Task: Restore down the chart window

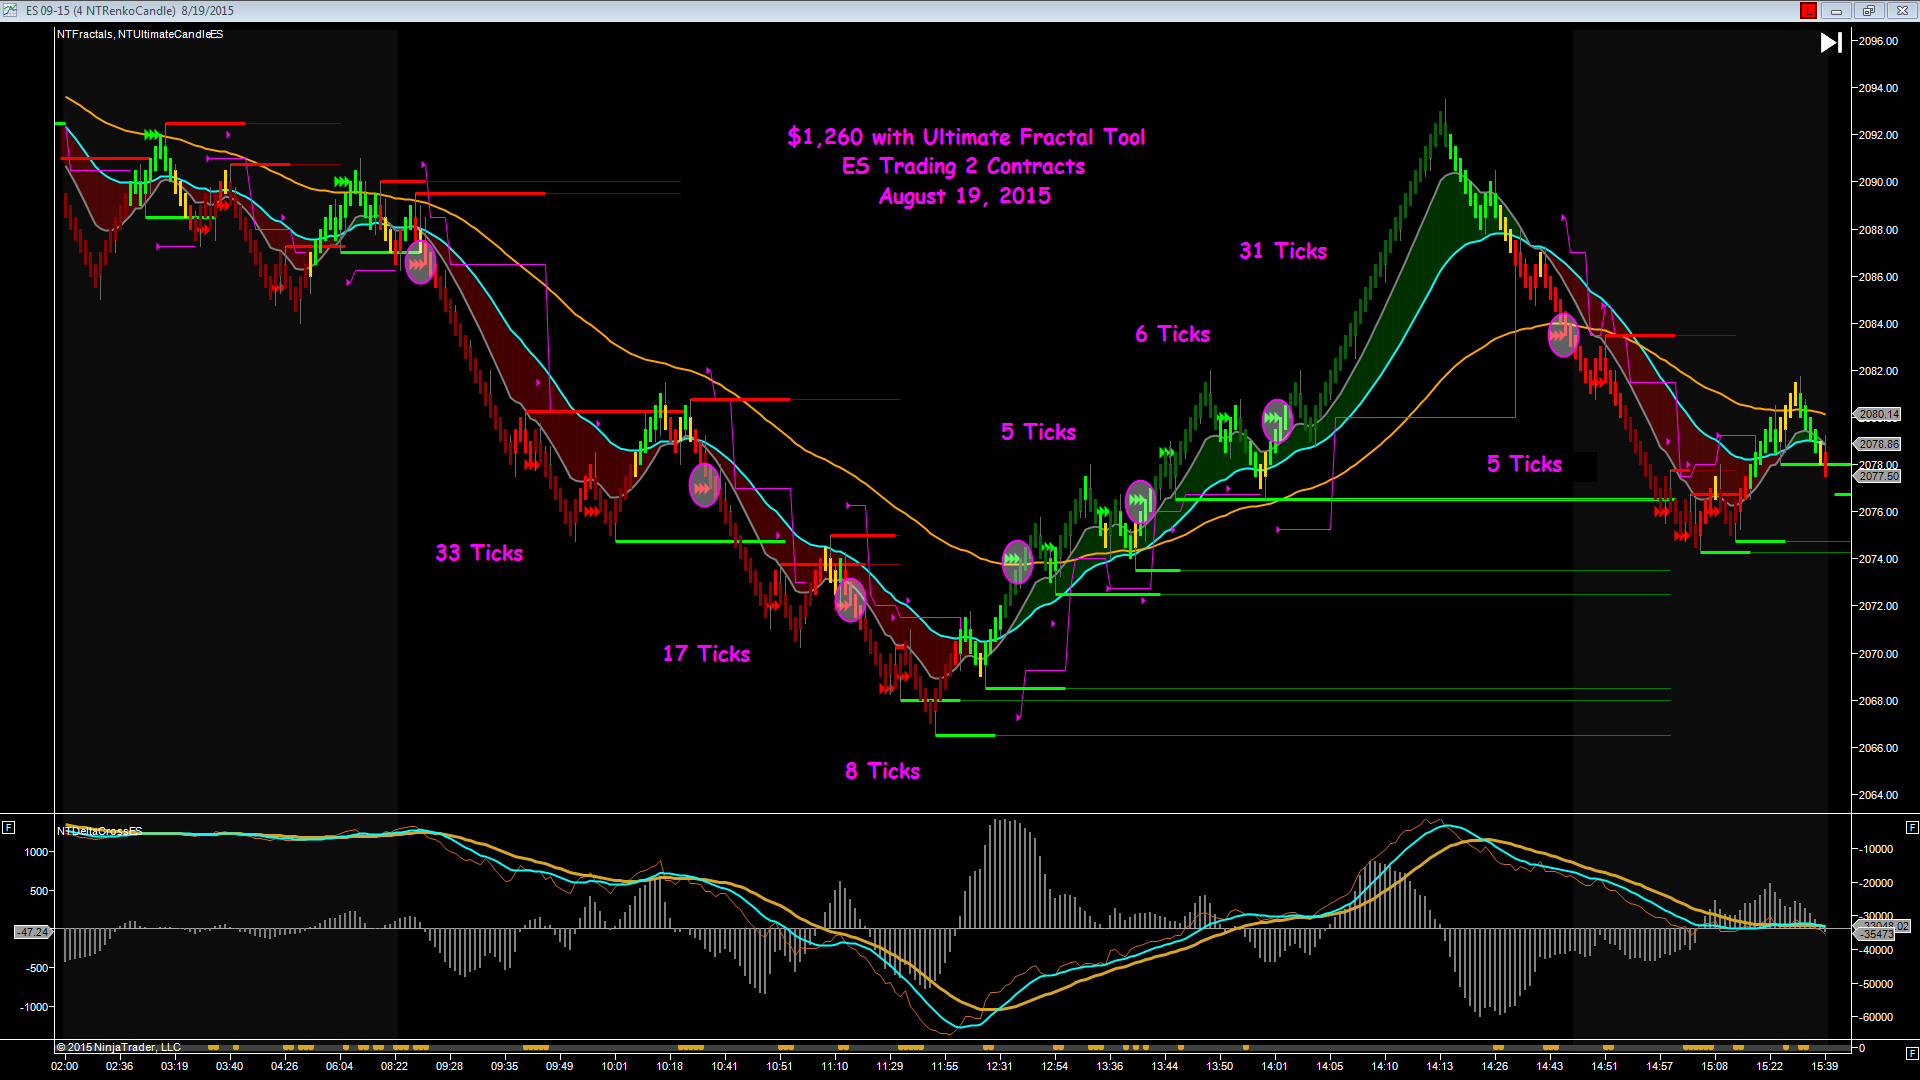Action: [1868, 11]
